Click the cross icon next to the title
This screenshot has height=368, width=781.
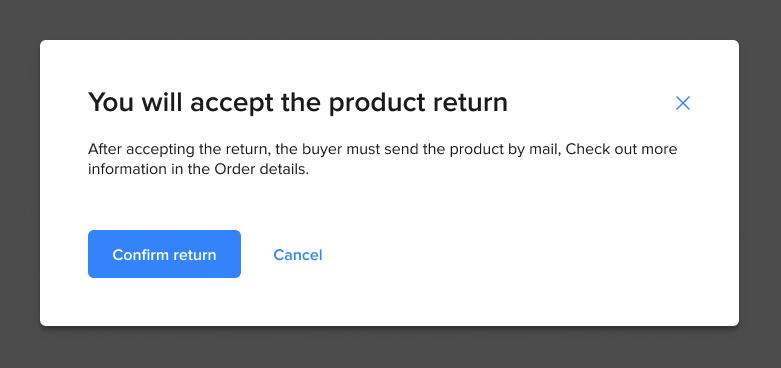[682, 103]
